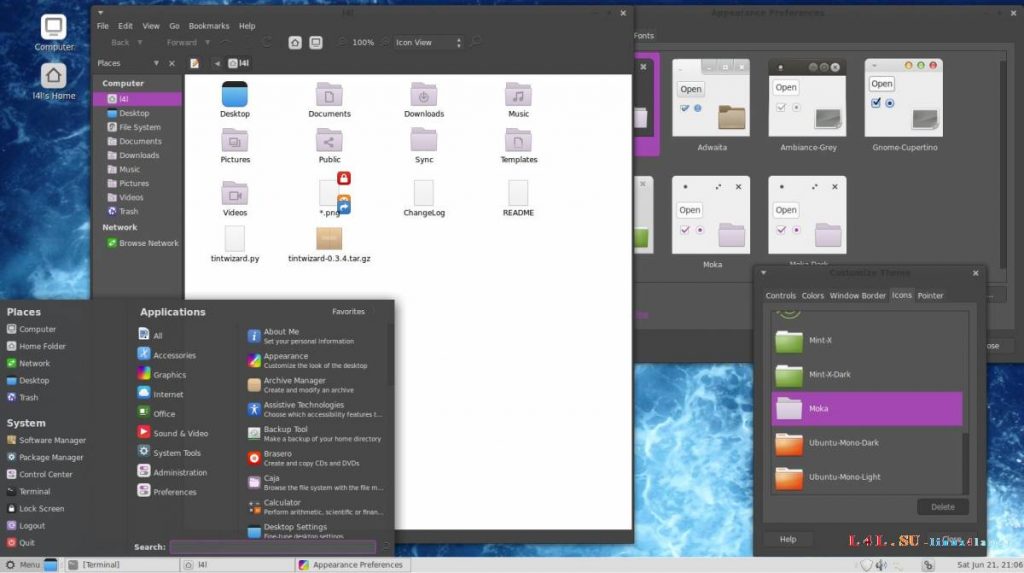Viewport: 1024px width, 573px height.
Task: Open the Backup Tool menu entry
Action: [x=315, y=434]
